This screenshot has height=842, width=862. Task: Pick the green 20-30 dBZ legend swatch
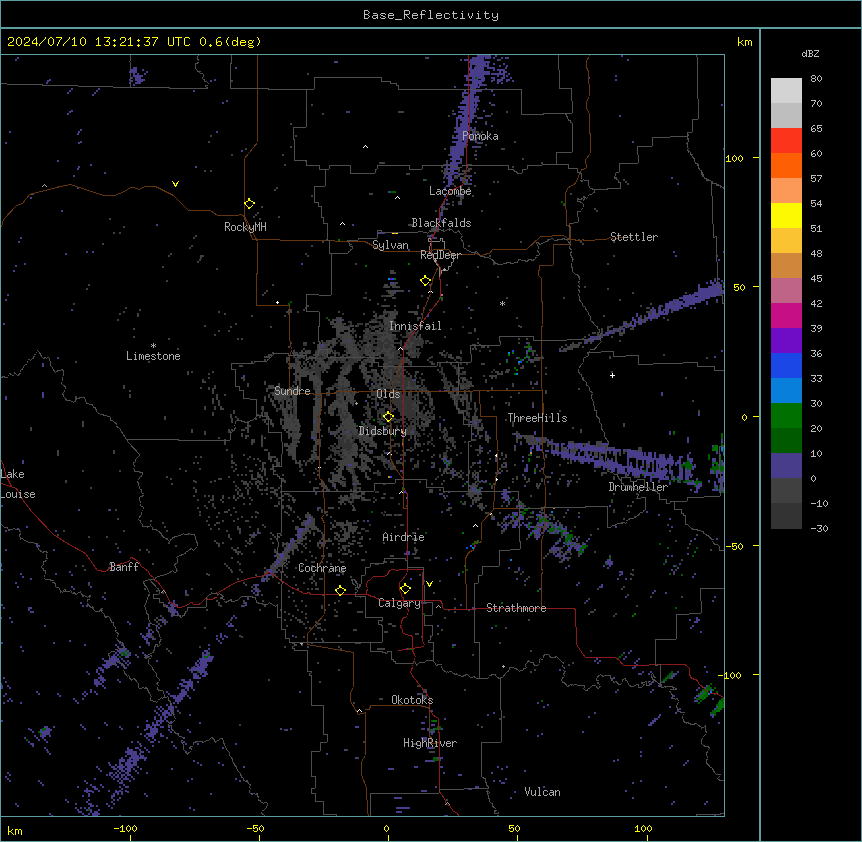pos(786,416)
